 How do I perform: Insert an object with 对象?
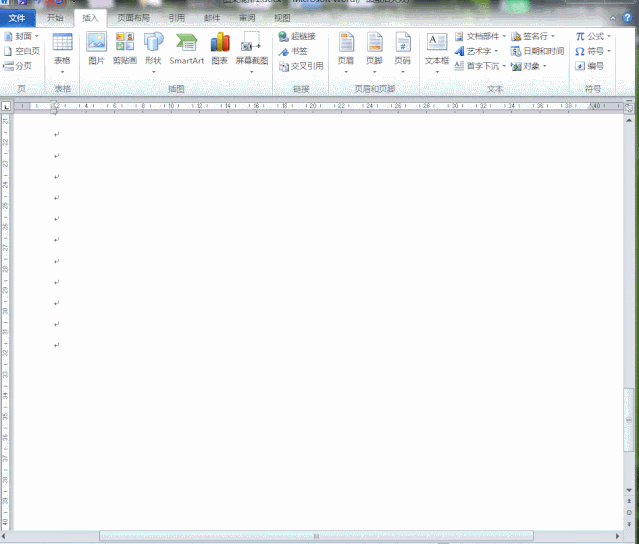coord(529,66)
